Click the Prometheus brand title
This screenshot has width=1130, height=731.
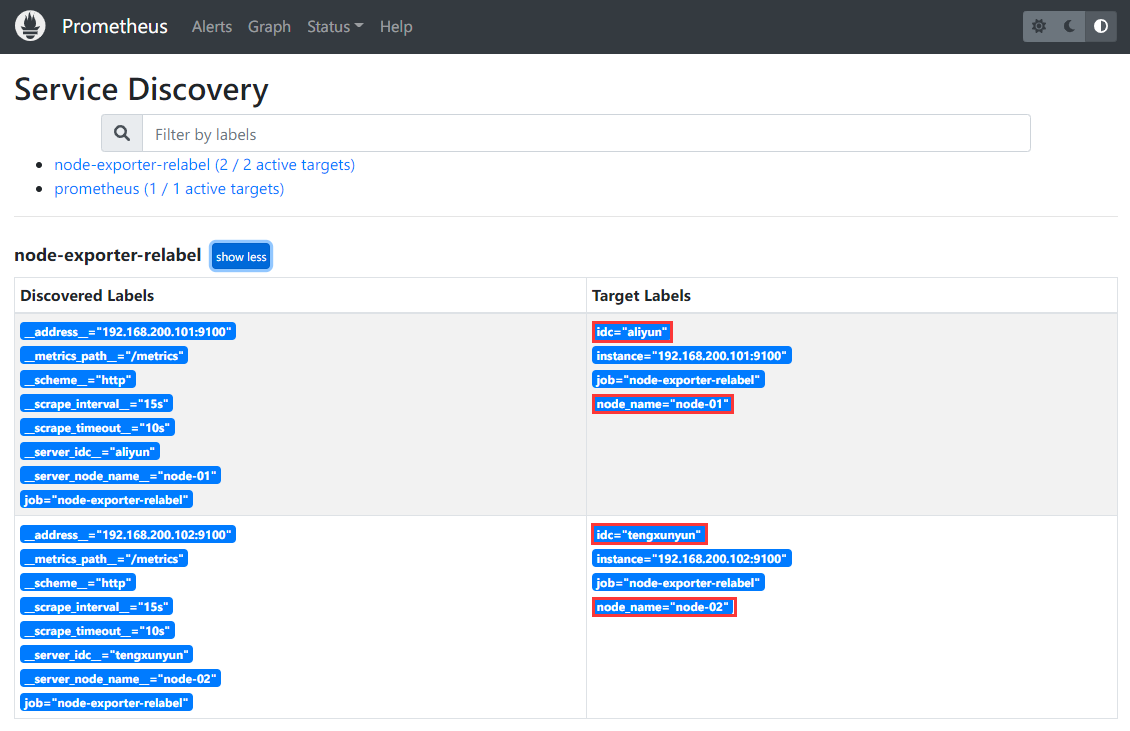115,27
